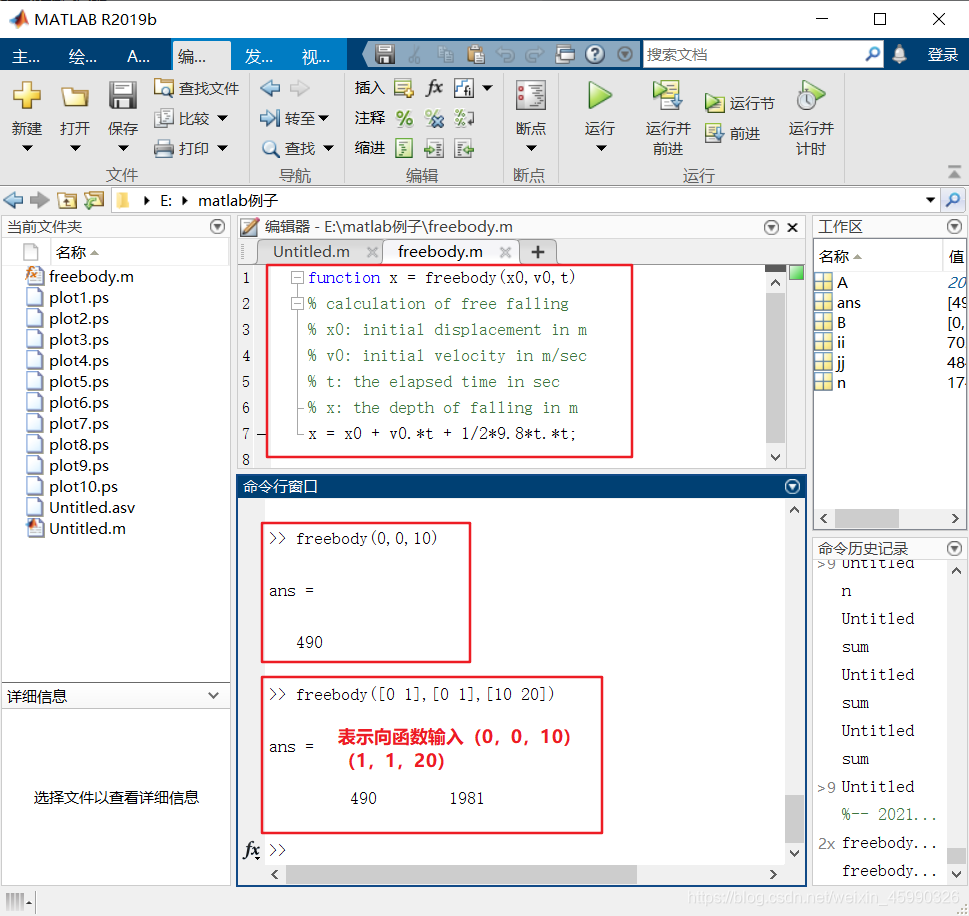This screenshot has width=969, height=916.
Task: Click the search documentation (搜索文档) field
Action: click(x=754, y=54)
